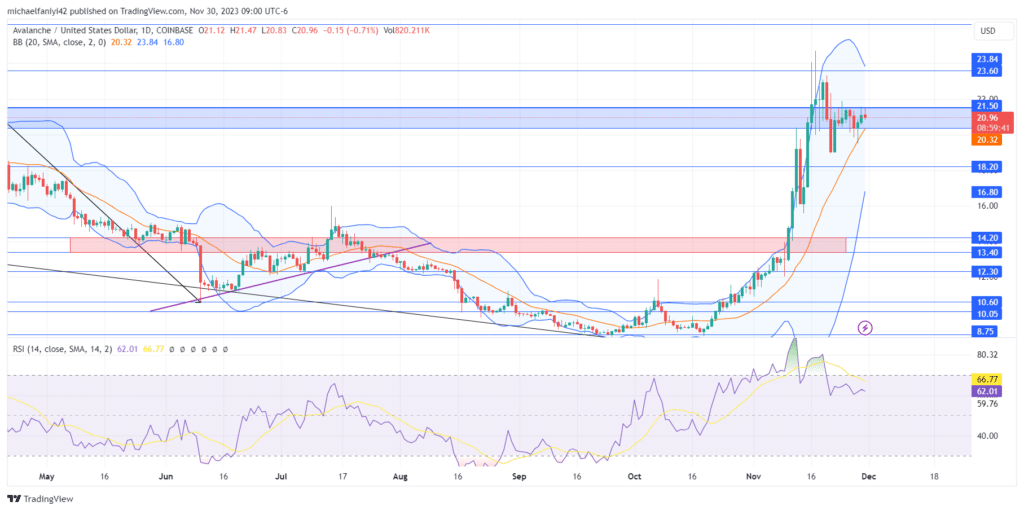Screen dimensions: 1024x511
Task: Click the May label on the time axis
Action: point(45,477)
